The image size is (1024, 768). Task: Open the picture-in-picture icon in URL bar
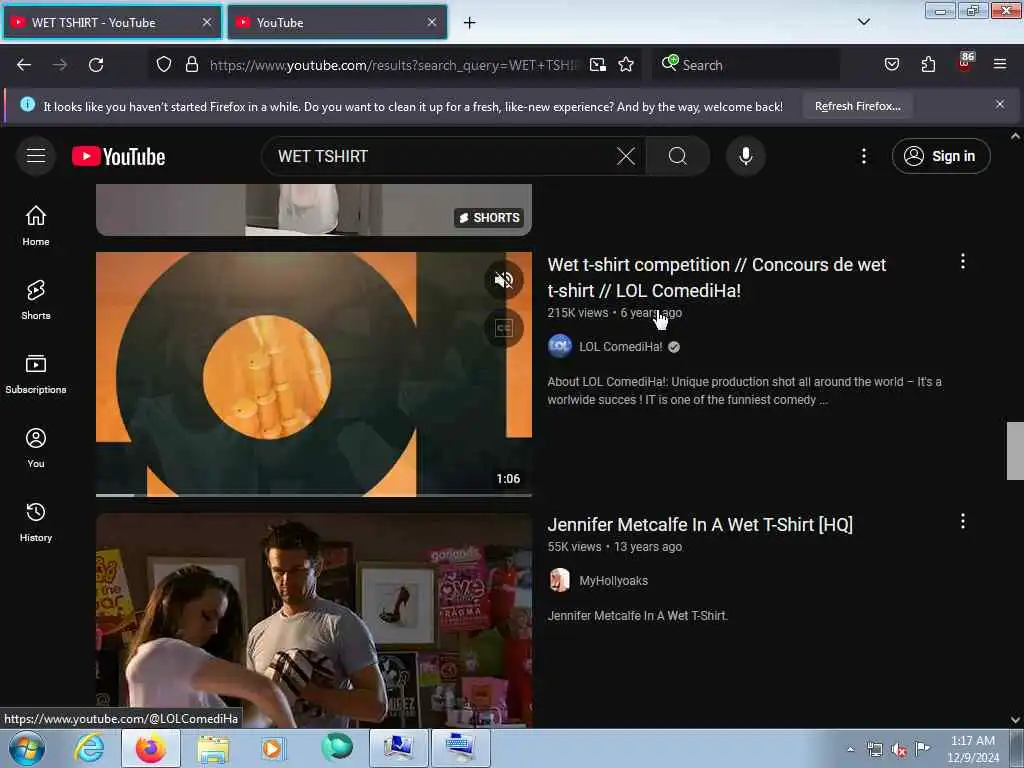[598, 64]
